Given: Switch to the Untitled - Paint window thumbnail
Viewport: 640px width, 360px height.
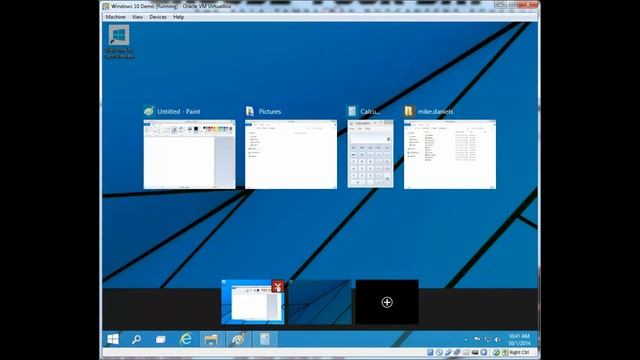Looking at the screenshot, I should (x=189, y=154).
